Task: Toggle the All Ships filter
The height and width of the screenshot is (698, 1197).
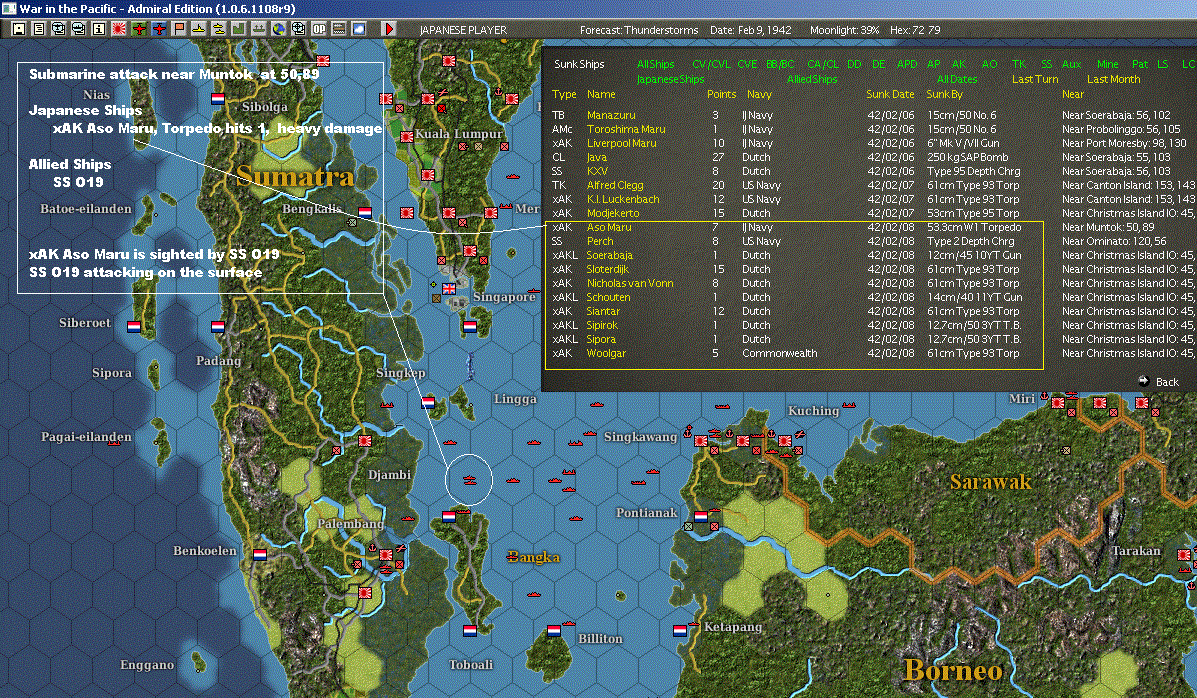Action: pos(655,64)
